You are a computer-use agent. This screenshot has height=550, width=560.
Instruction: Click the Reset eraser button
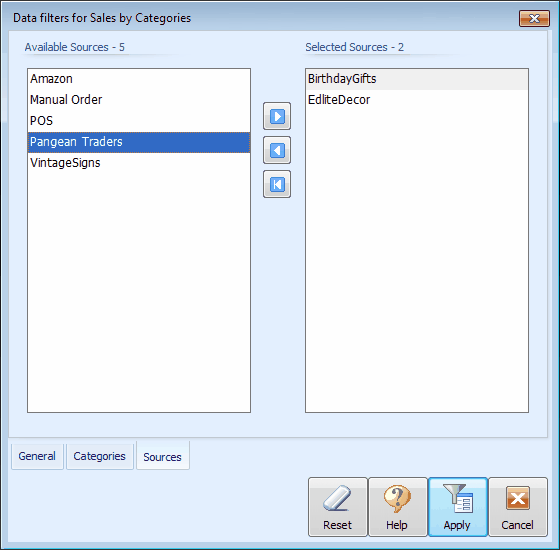coord(338,507)
